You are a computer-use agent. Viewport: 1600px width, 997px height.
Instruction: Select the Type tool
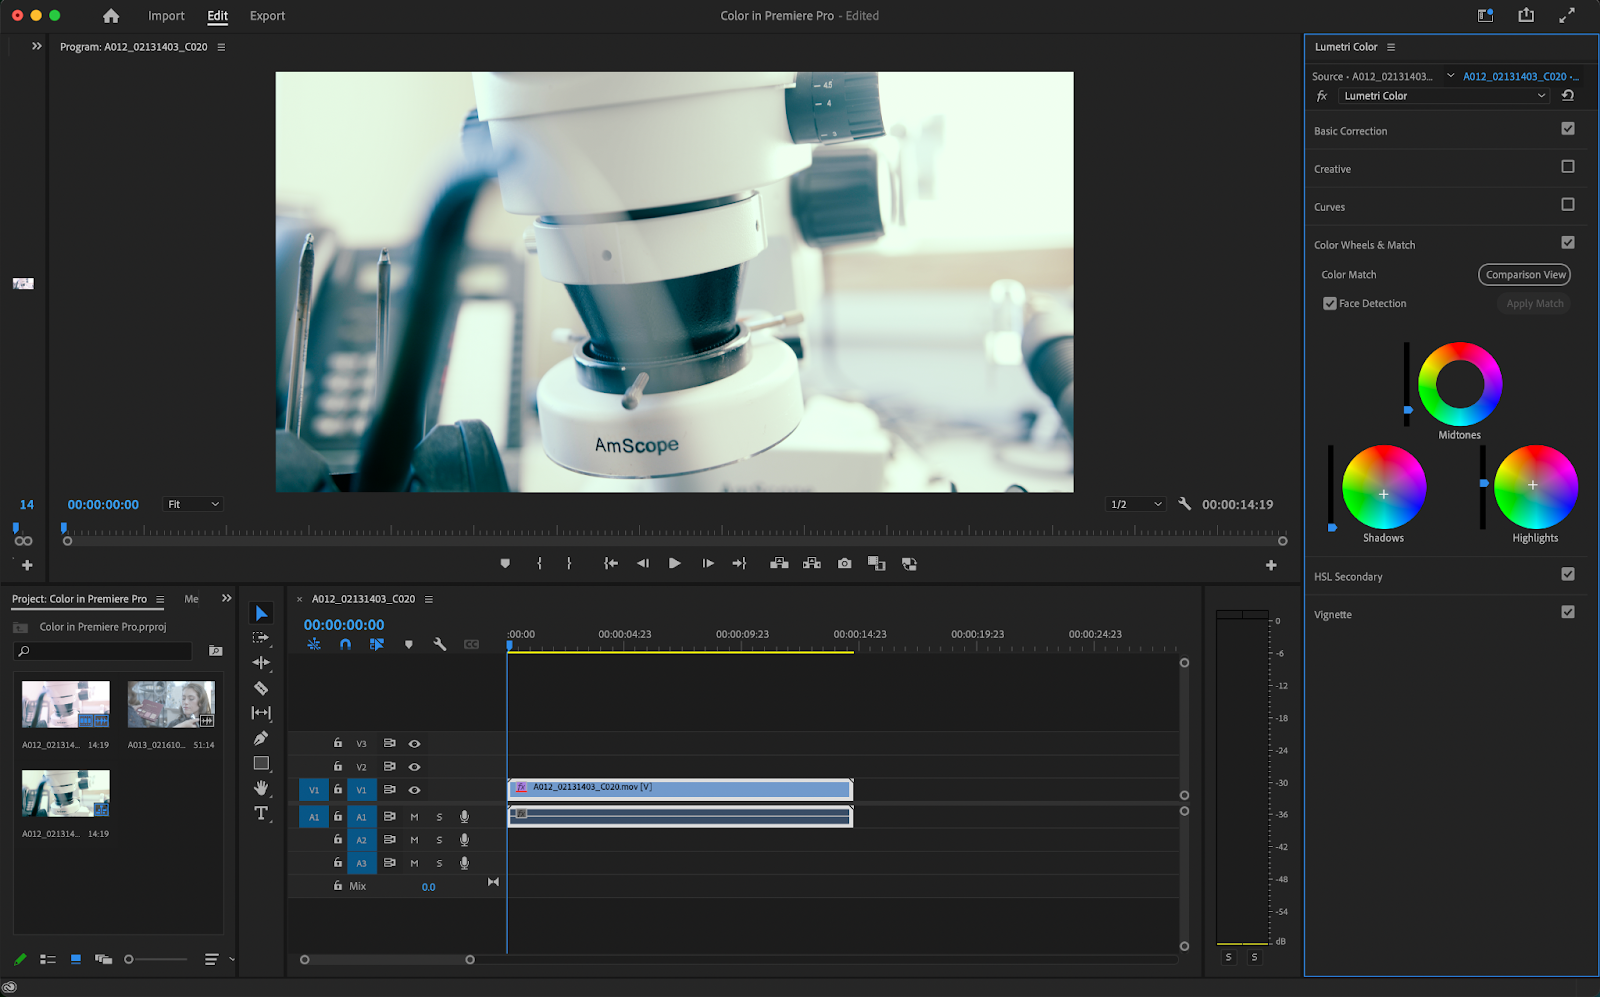coord(261,813)
